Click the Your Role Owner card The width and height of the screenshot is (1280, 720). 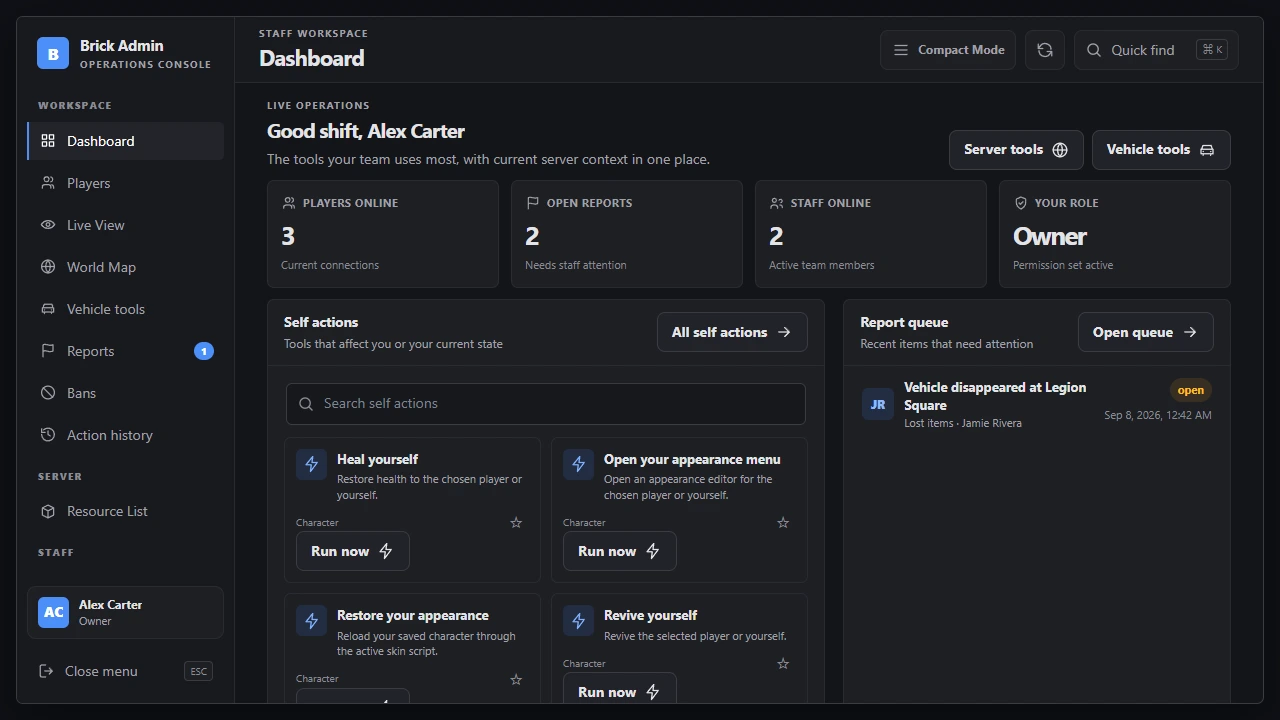(1115, 234)
